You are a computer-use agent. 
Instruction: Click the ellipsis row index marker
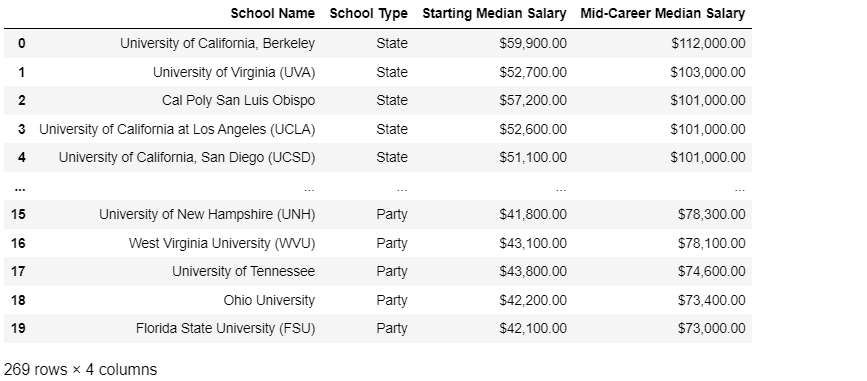click(x=20, y=188)
